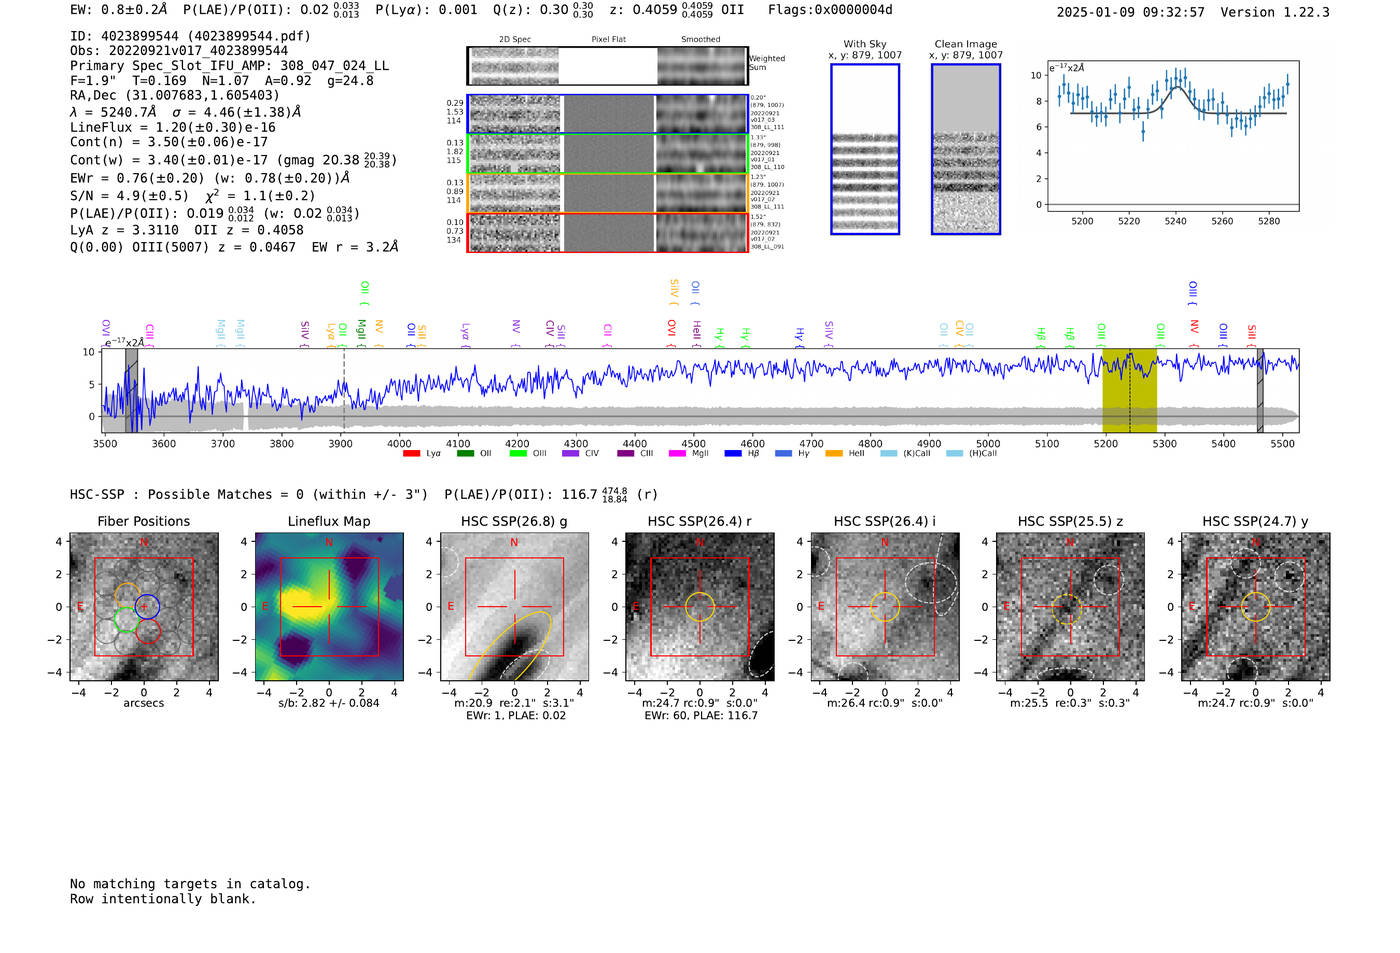Image resolution: width=1400 pixels, height=953 pixels.
Task: Click the (K)CaII legend swatch
Action: tap(889, 453)
